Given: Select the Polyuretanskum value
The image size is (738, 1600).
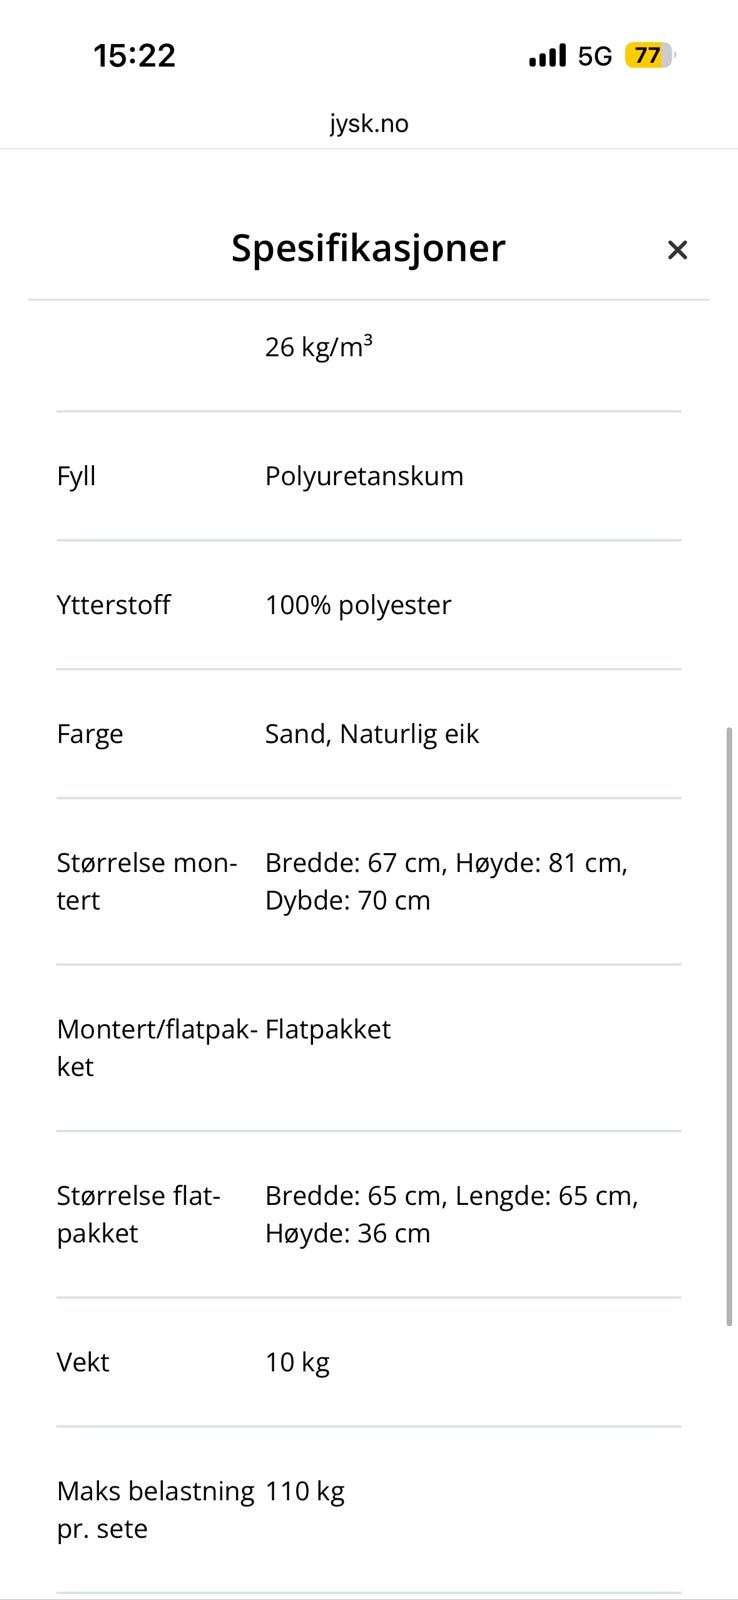Looking at the screenshot, I should (x=364, y=476).
